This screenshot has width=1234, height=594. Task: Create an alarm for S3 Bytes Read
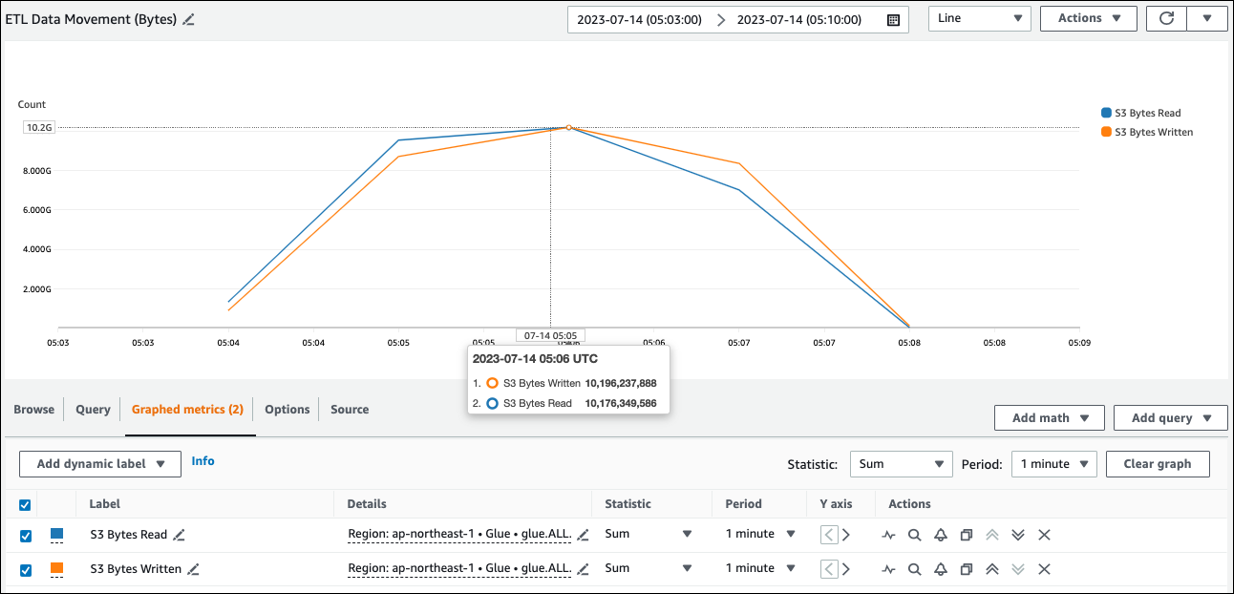[940, 534]
